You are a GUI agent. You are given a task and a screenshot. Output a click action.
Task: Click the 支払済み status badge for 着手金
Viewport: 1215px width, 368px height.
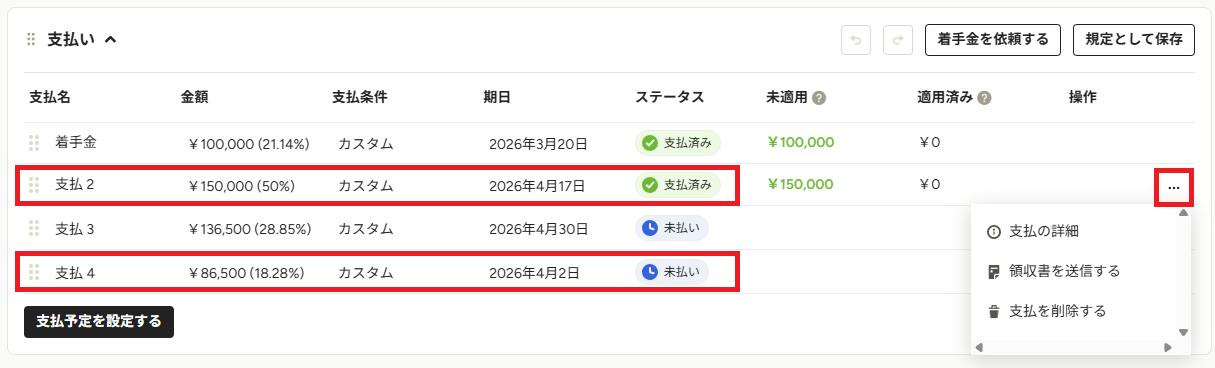[x=678, y=143]
